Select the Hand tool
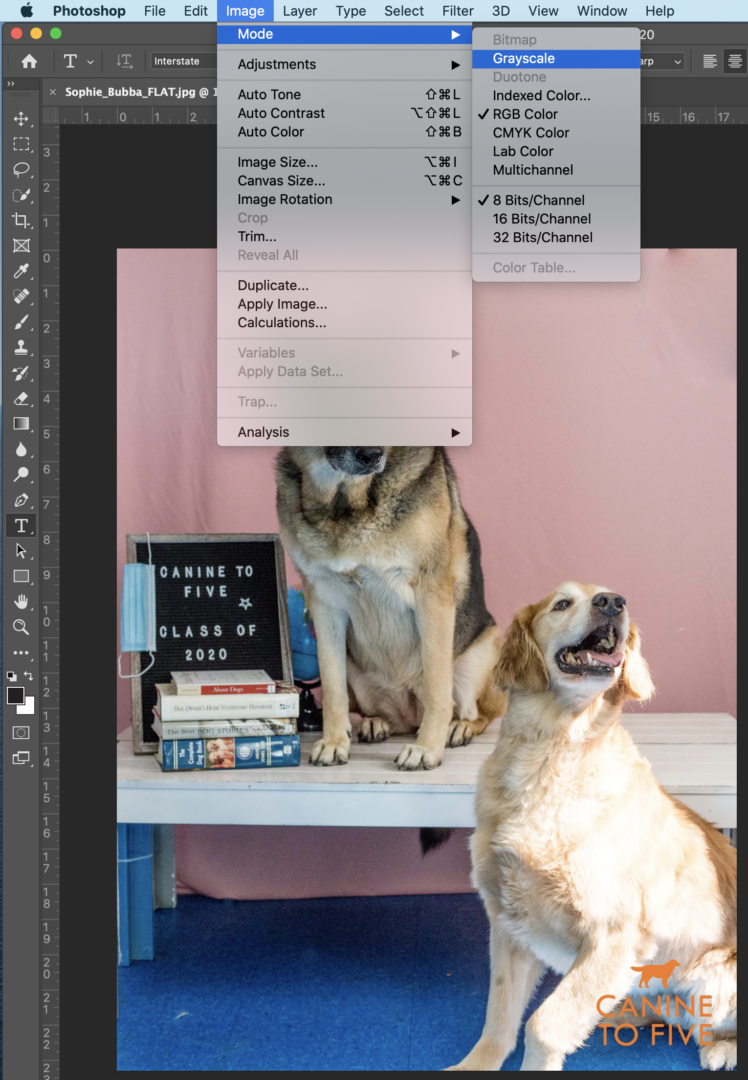The height and width of the screenshot is (1080, 748). click(x=21, y=601)
